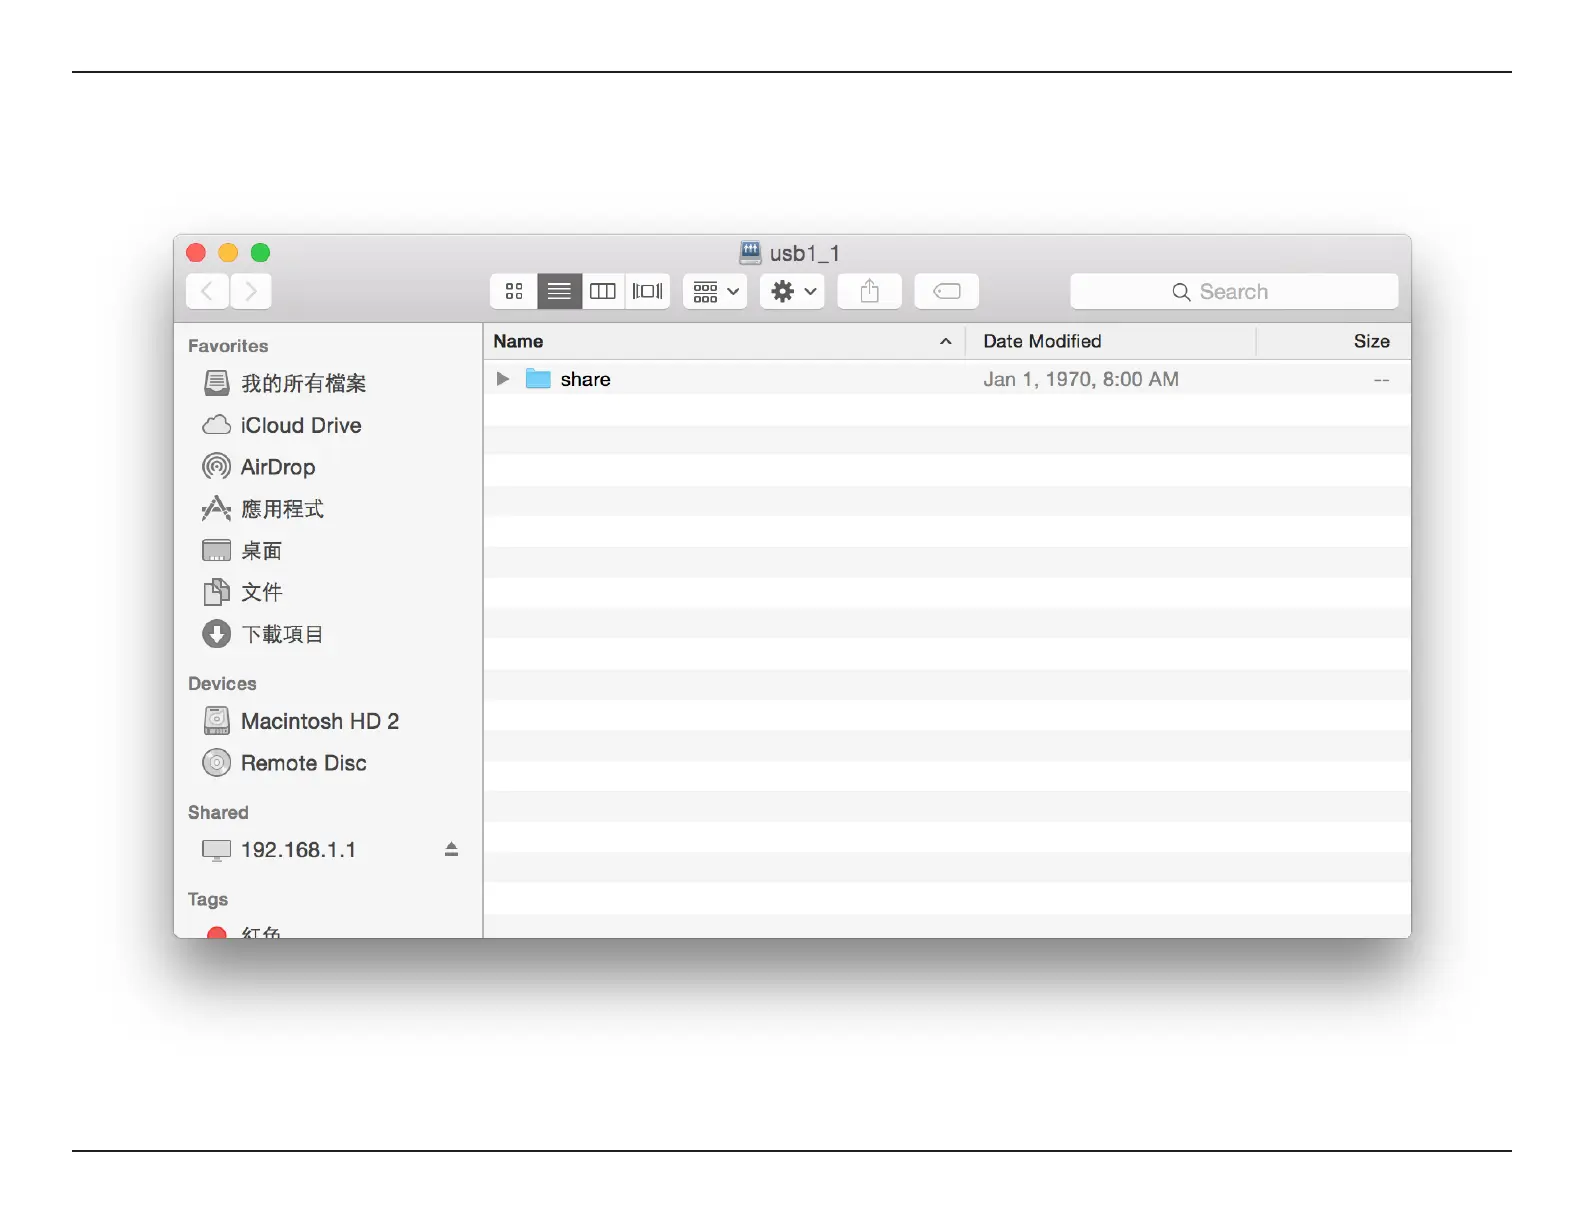Click the Shared section header

(x=218, y=813)
